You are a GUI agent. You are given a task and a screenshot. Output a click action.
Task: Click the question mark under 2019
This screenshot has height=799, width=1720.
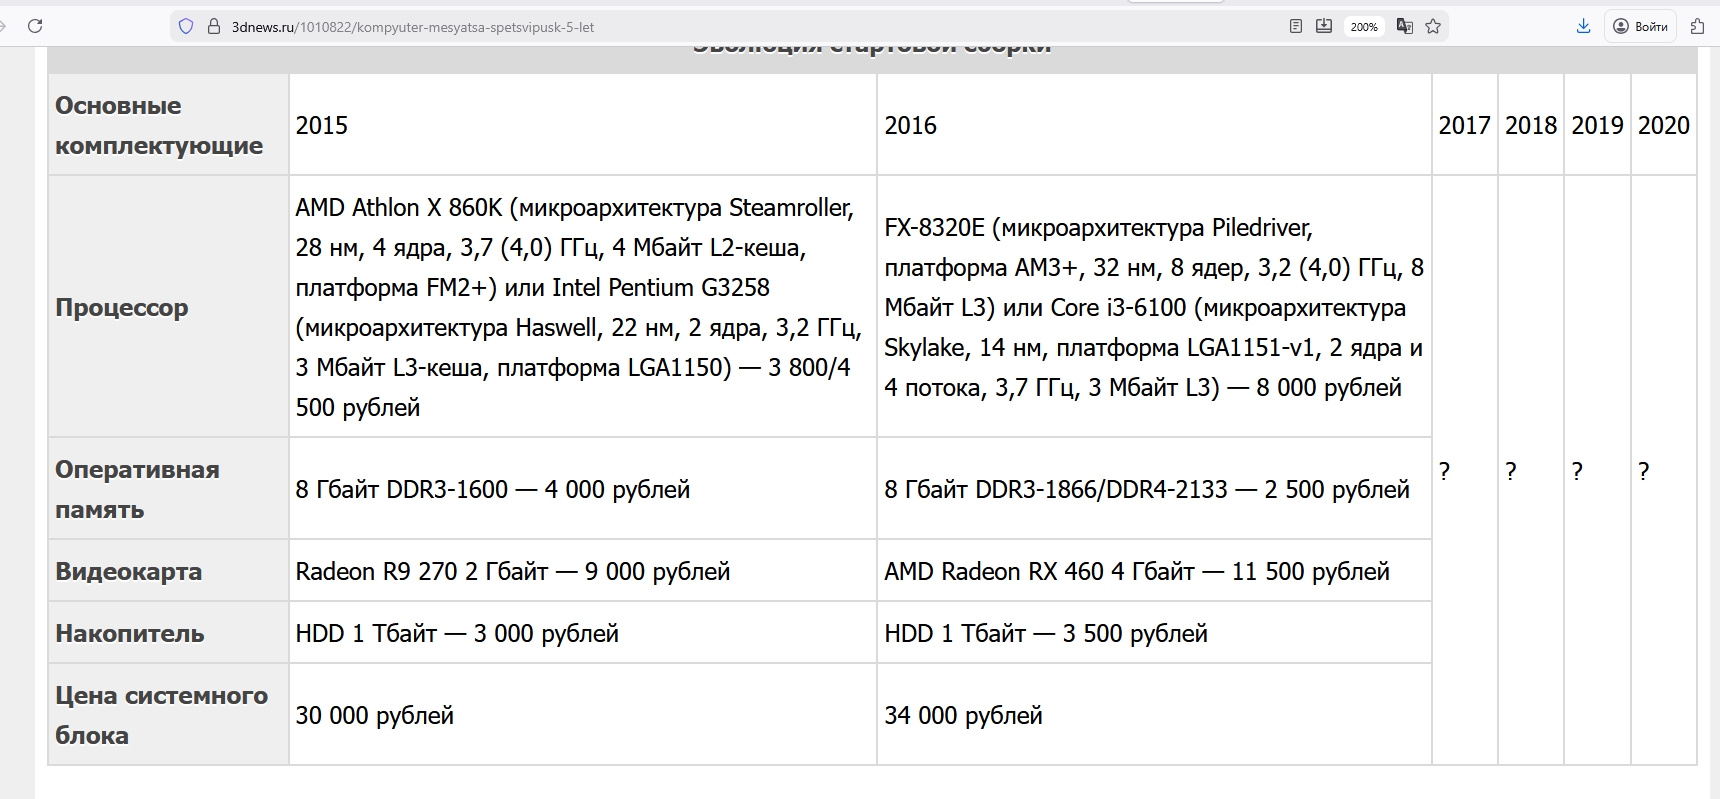1577,471
